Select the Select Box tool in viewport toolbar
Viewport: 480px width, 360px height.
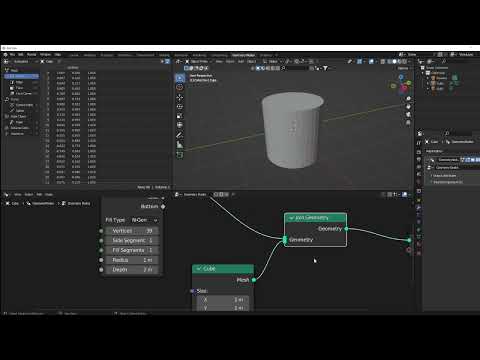pyautogui.click(x=180, y=78)
